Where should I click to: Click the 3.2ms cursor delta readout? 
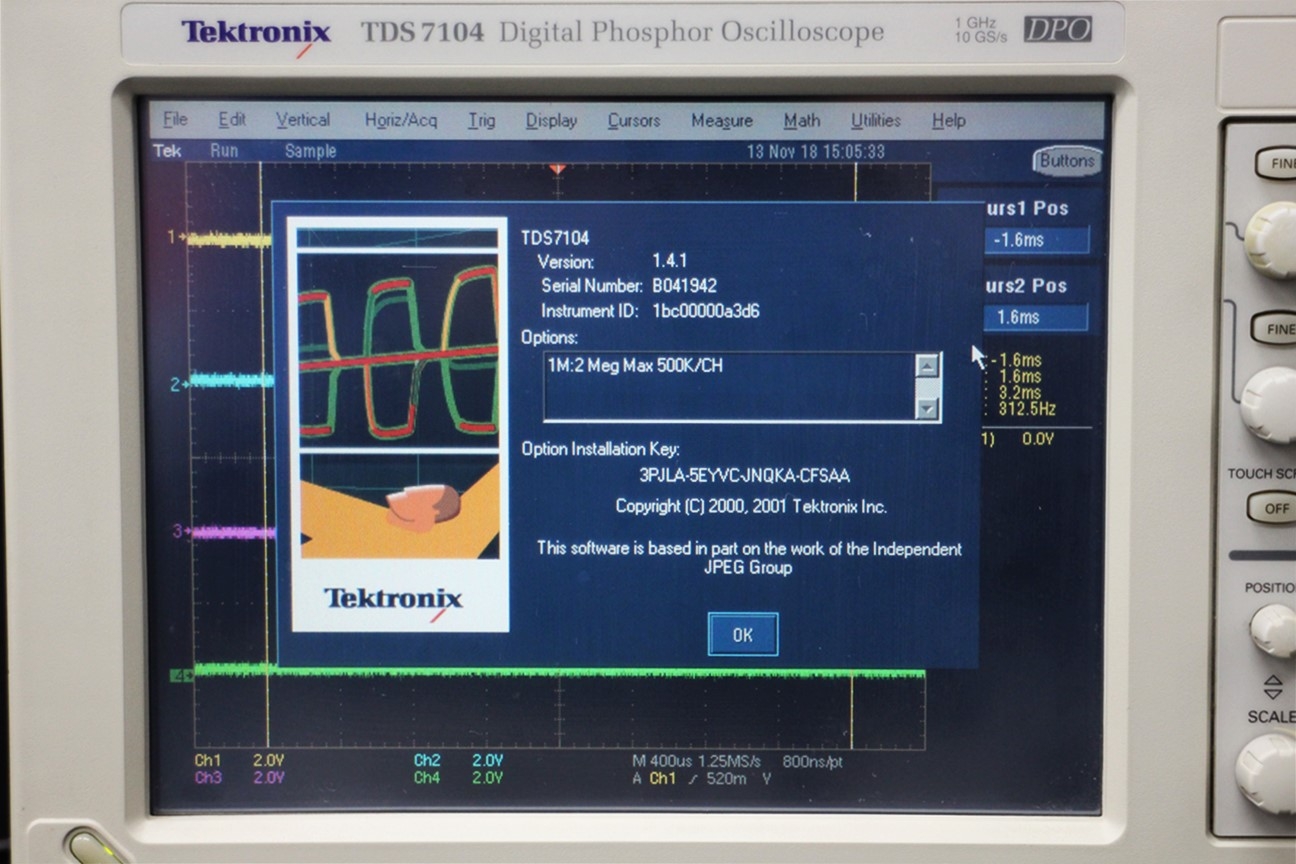[1019, 393]
